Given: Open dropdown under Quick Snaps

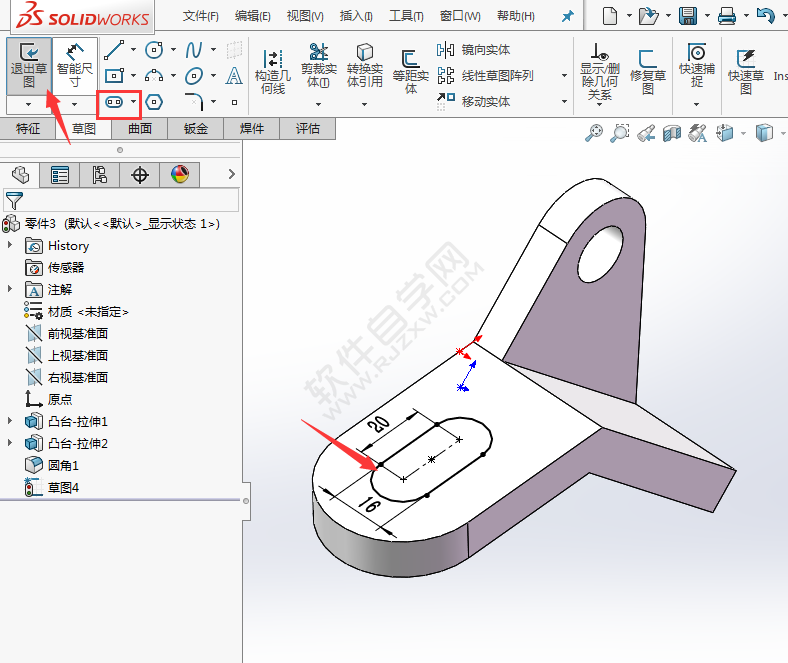Looking at the screenshot, I should point(697,105).
